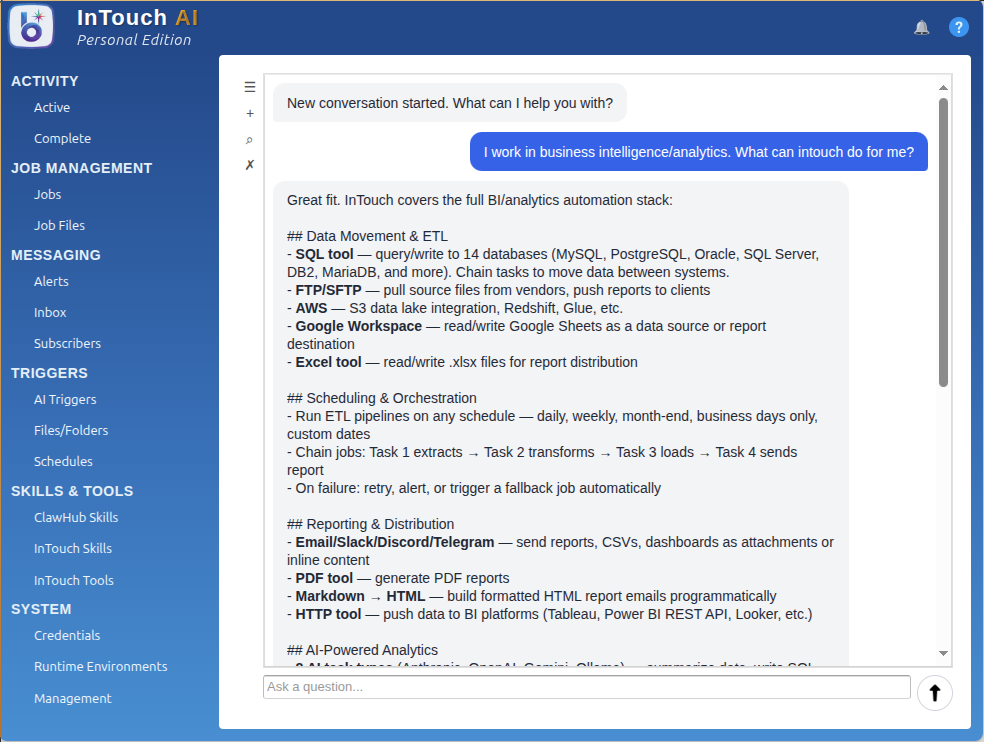
Task: Click the SYSTEM section header
Action: point(41,609)
